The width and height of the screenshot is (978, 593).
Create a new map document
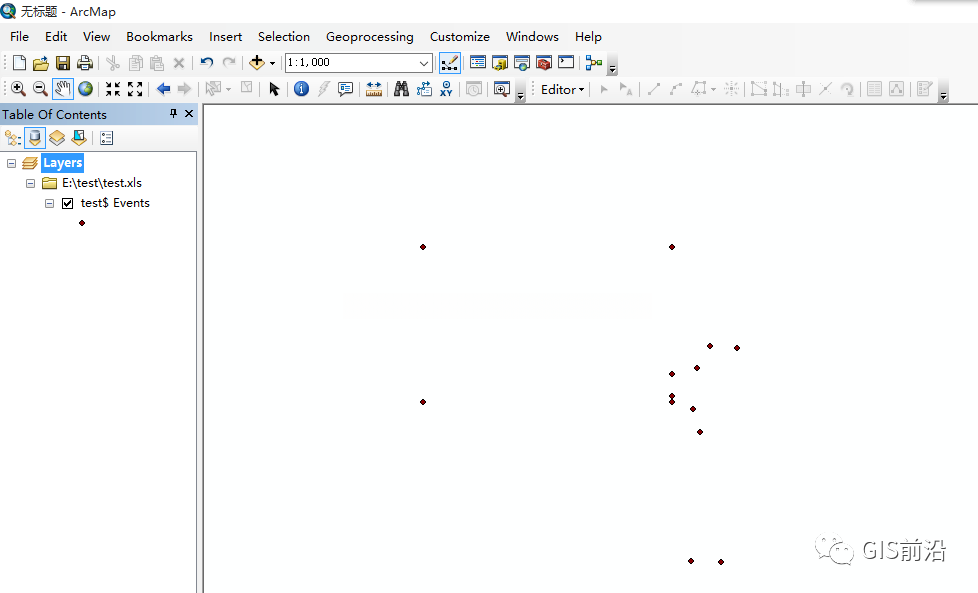tap(19, 62)
